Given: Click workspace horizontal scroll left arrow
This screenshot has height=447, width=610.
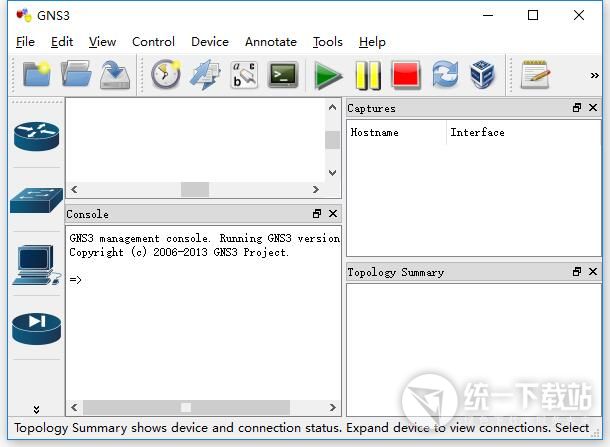Looking at the screenshot, I should click(x=74, y=189).
